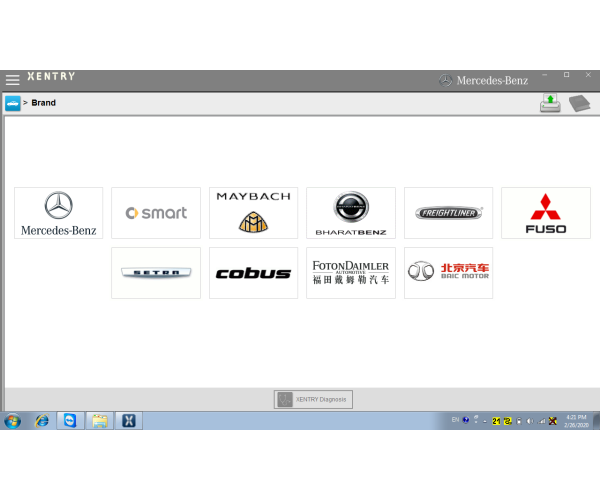Open the printer with green arrow icon
This screenshot has width=600, height=500.
coord(550,103)
